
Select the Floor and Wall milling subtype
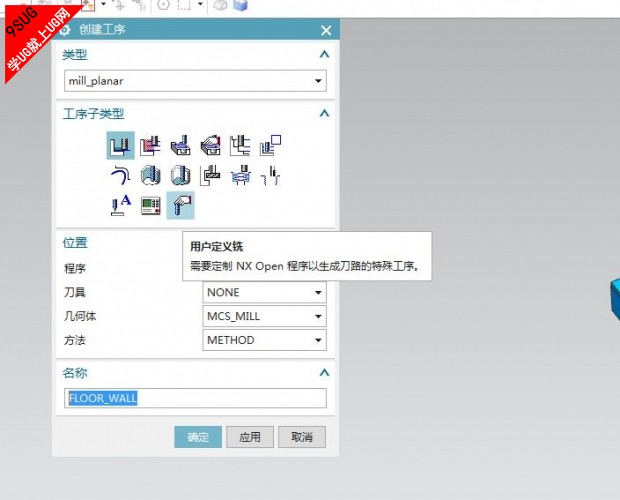pos(121,145)
